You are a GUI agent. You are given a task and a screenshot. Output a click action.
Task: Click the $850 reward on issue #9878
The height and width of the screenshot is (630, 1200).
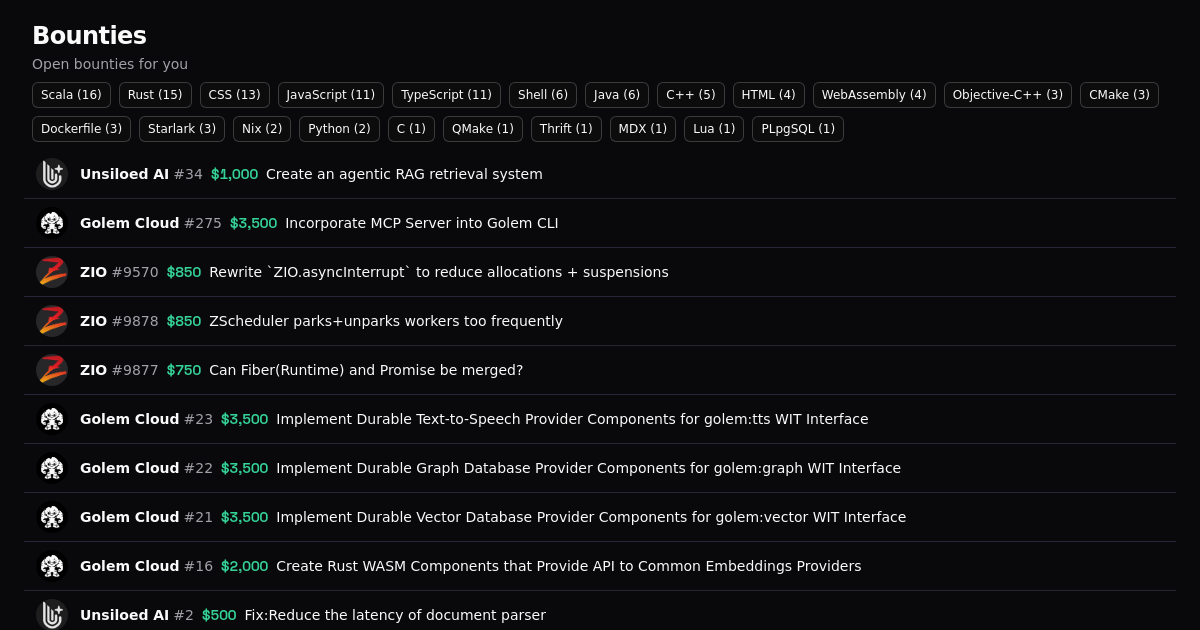[x=184, y=321]
